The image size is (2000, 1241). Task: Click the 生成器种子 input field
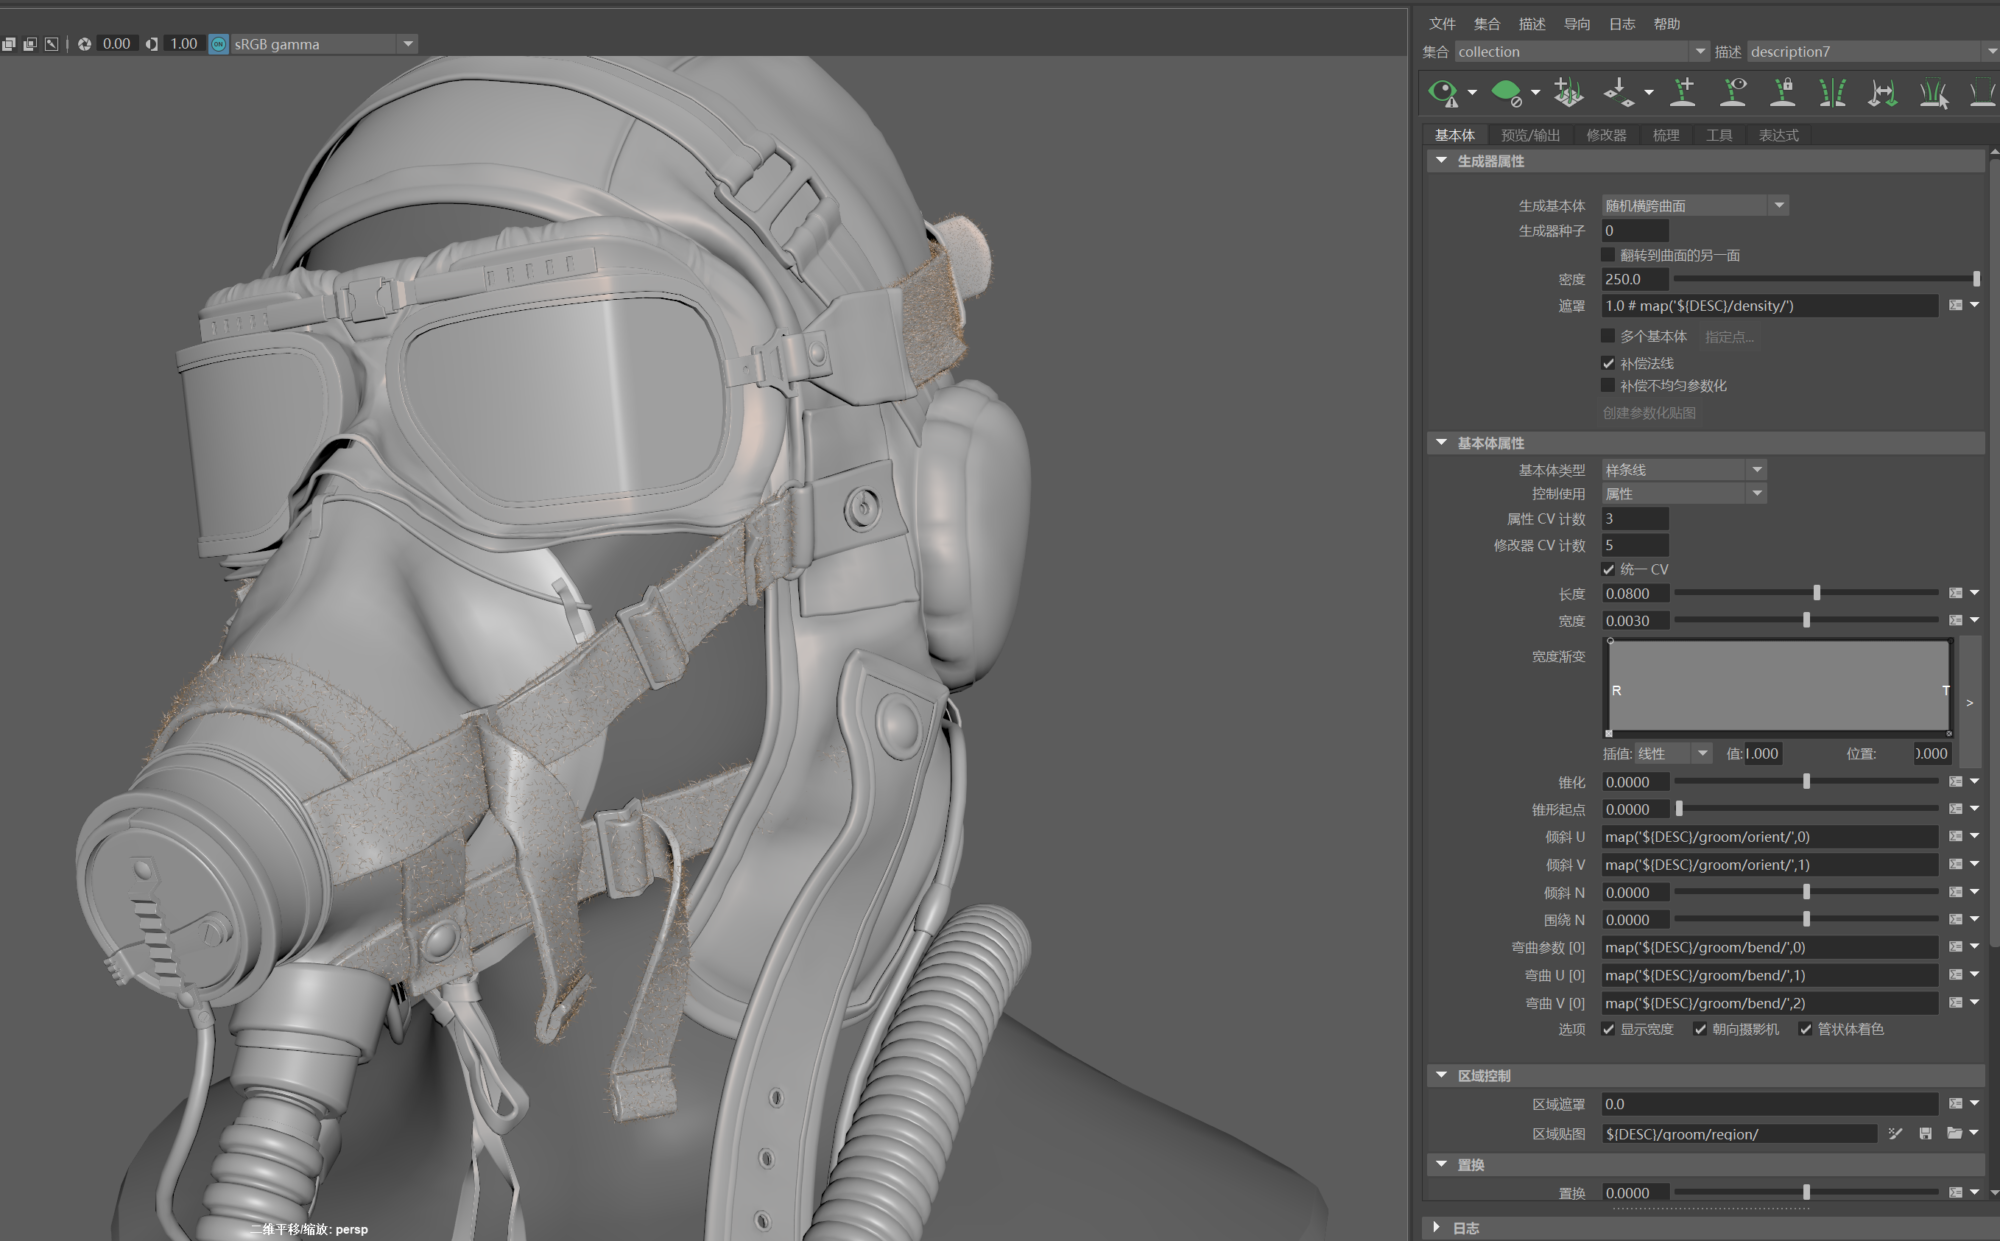[x=1634, y=230]
